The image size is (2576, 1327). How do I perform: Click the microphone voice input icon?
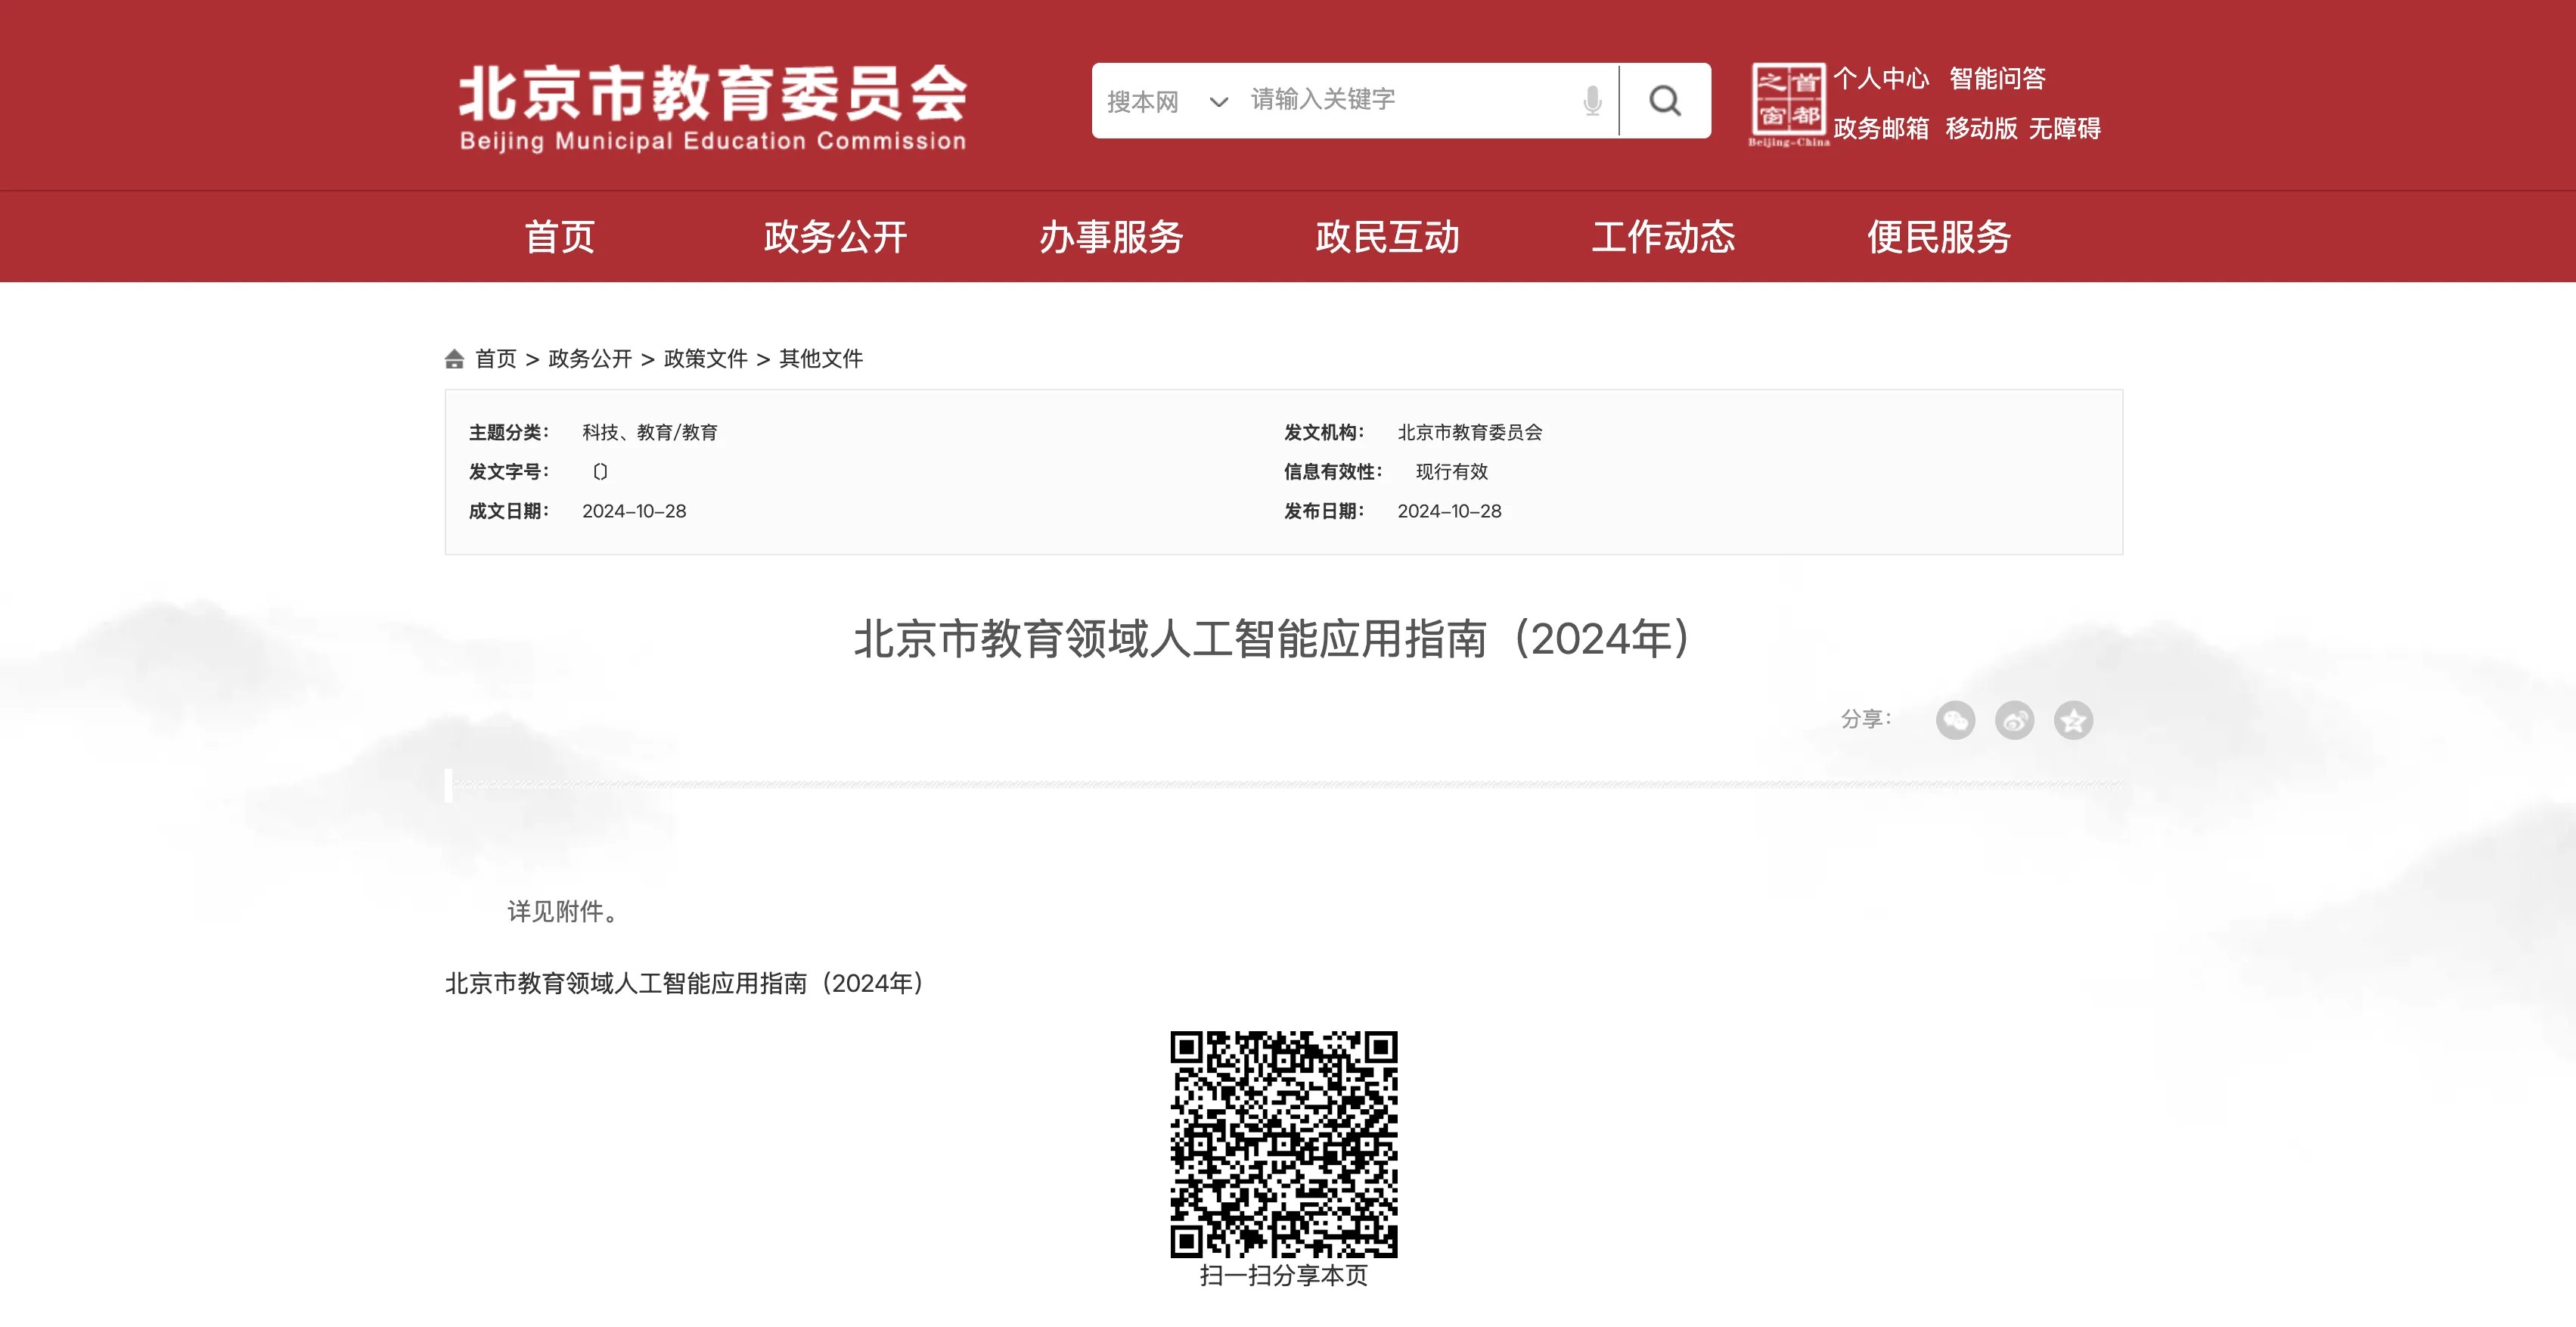[x=1592, y=100]
